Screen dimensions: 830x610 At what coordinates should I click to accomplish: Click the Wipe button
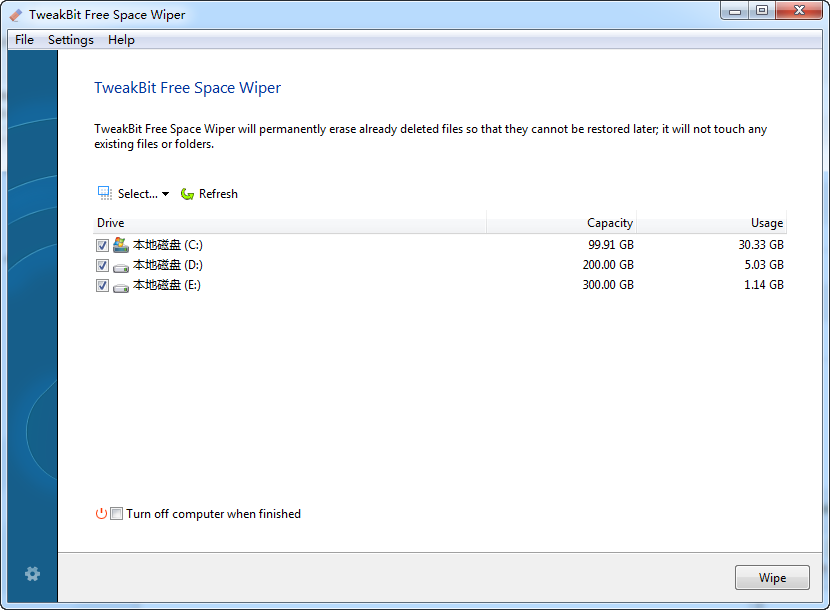772,578
